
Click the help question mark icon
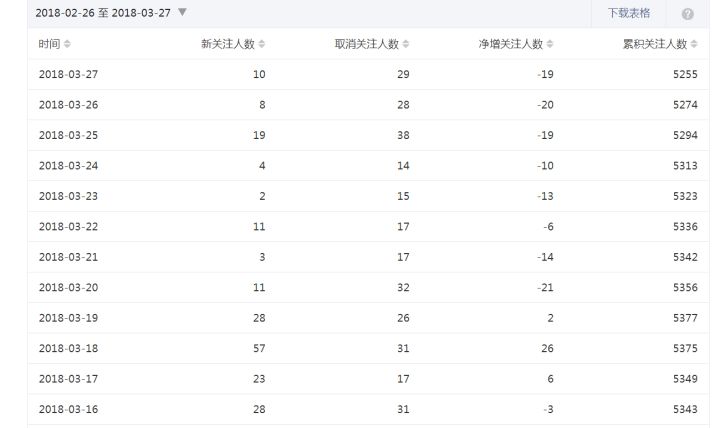[687, 14]
